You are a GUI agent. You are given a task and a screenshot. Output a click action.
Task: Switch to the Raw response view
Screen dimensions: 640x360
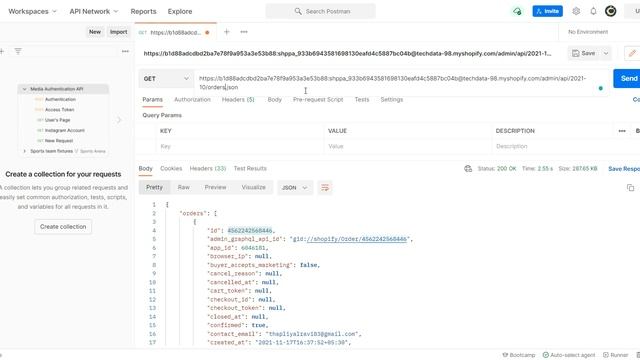[183, 187]
